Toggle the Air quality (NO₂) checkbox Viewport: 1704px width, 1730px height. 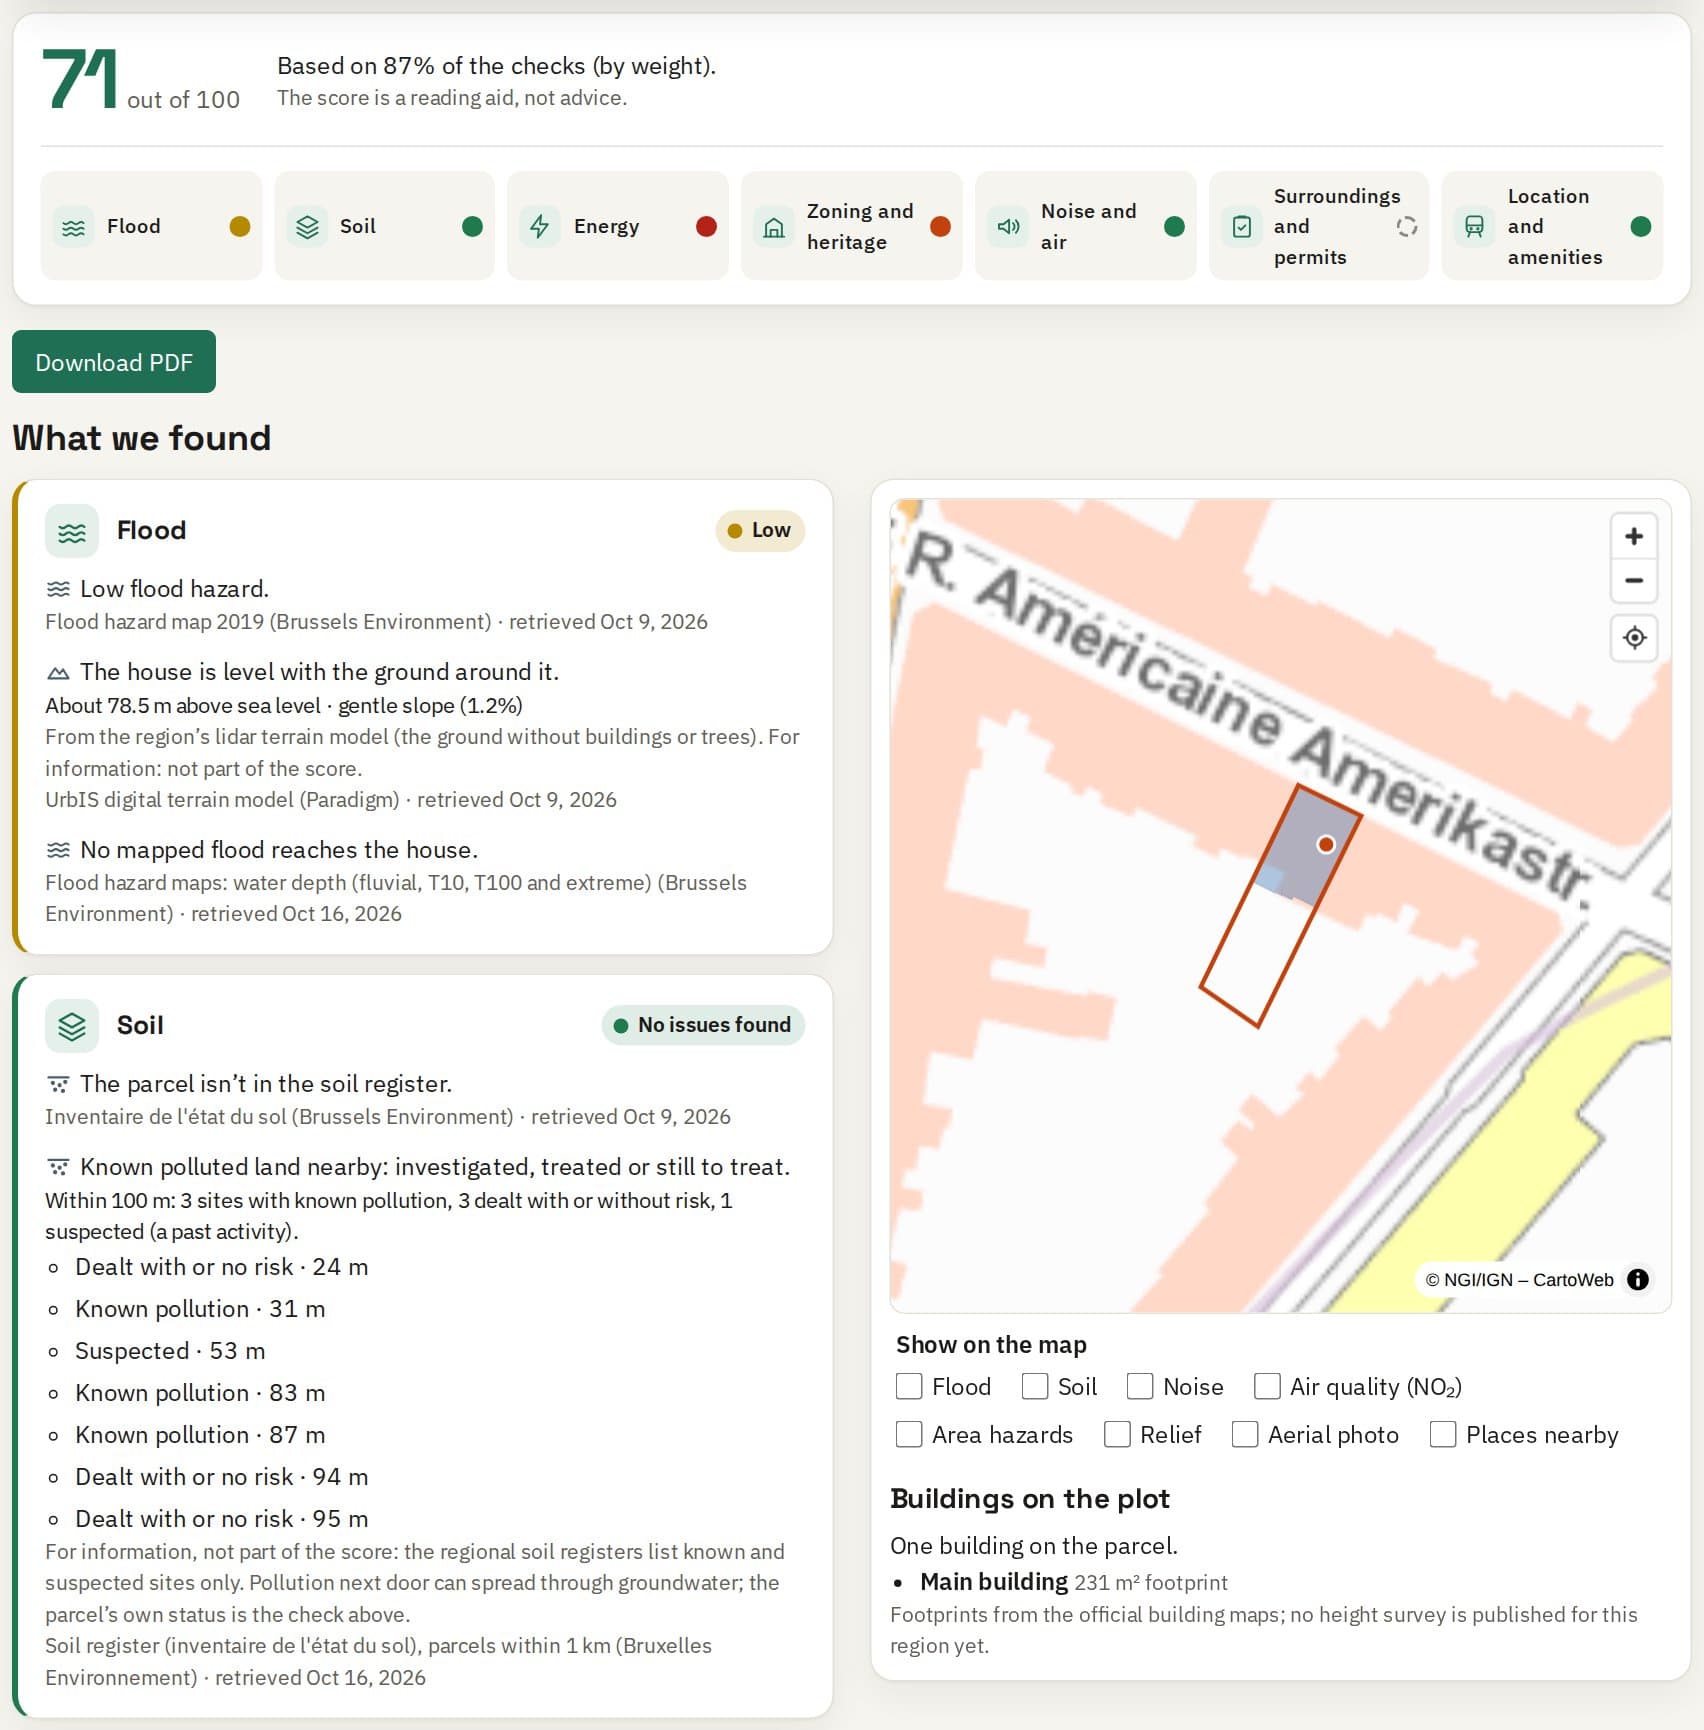(x=1267, y=1386)
